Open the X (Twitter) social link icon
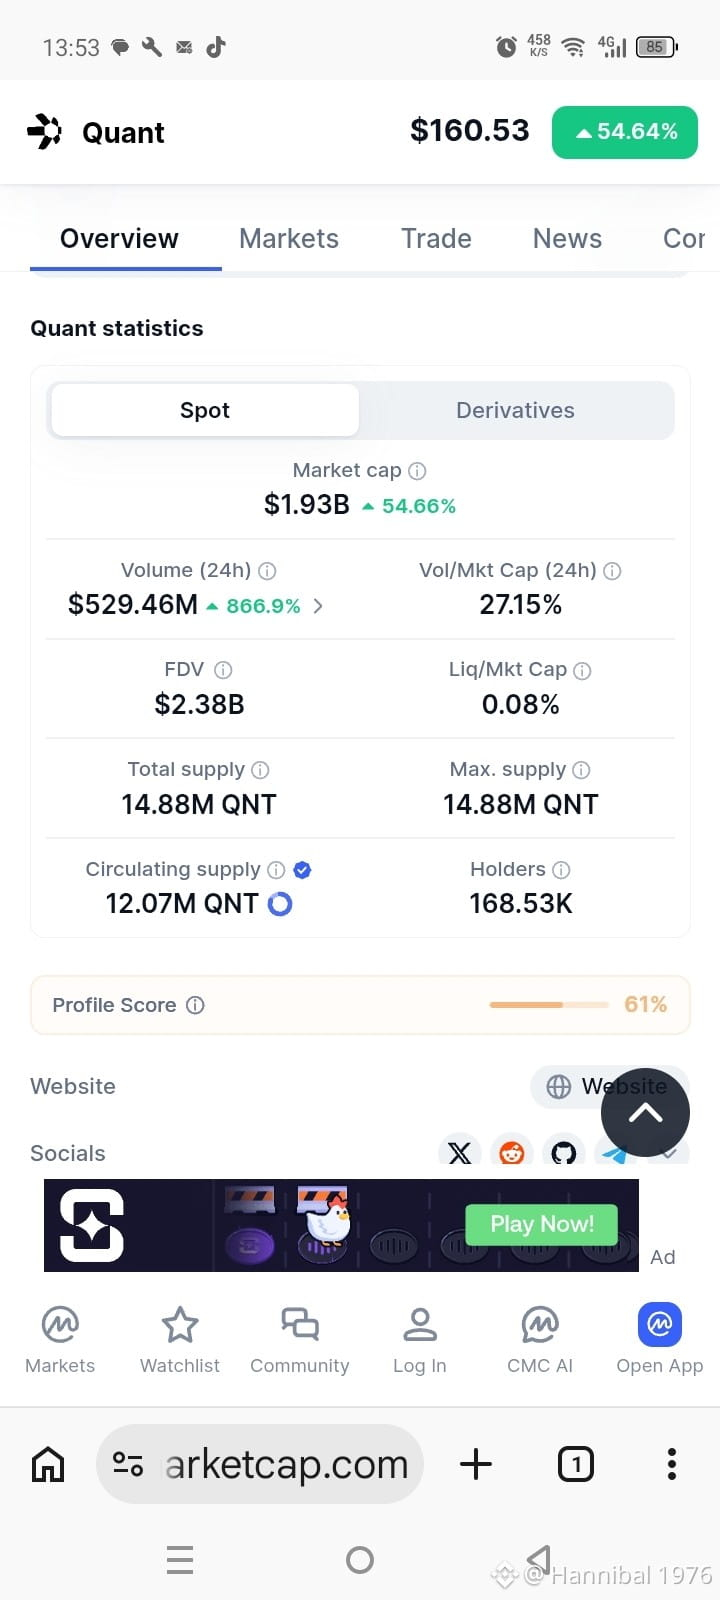This screenshot has width=720, height=1600. click(460, 1152)
